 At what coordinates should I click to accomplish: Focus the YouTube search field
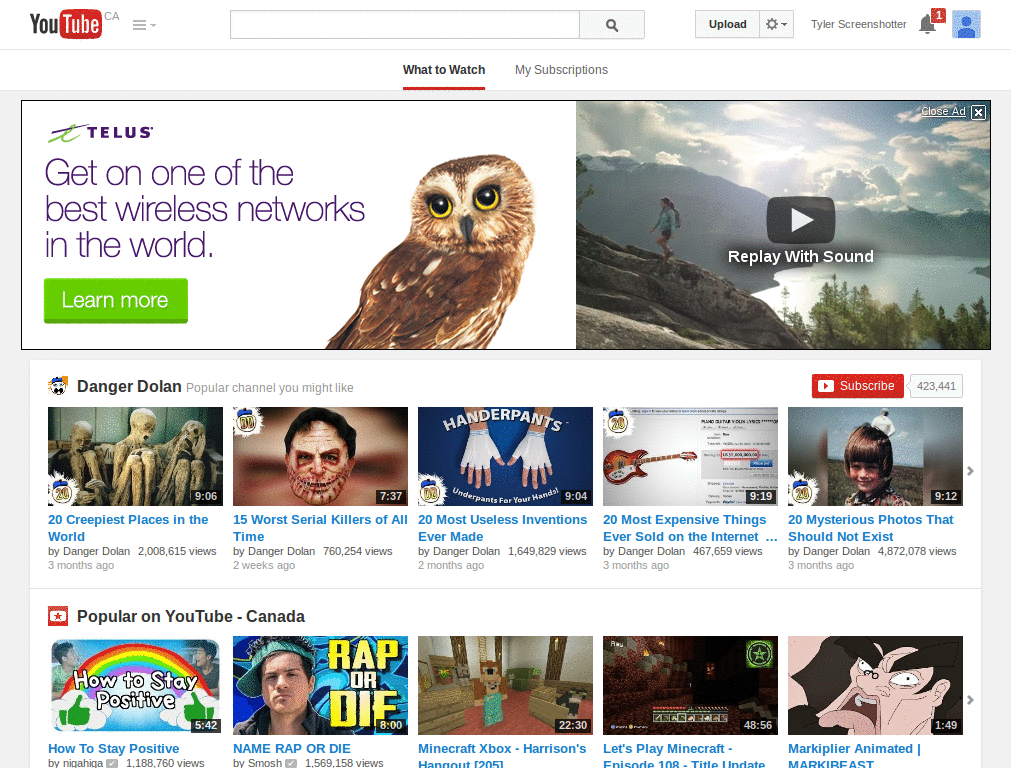point(405,25)
